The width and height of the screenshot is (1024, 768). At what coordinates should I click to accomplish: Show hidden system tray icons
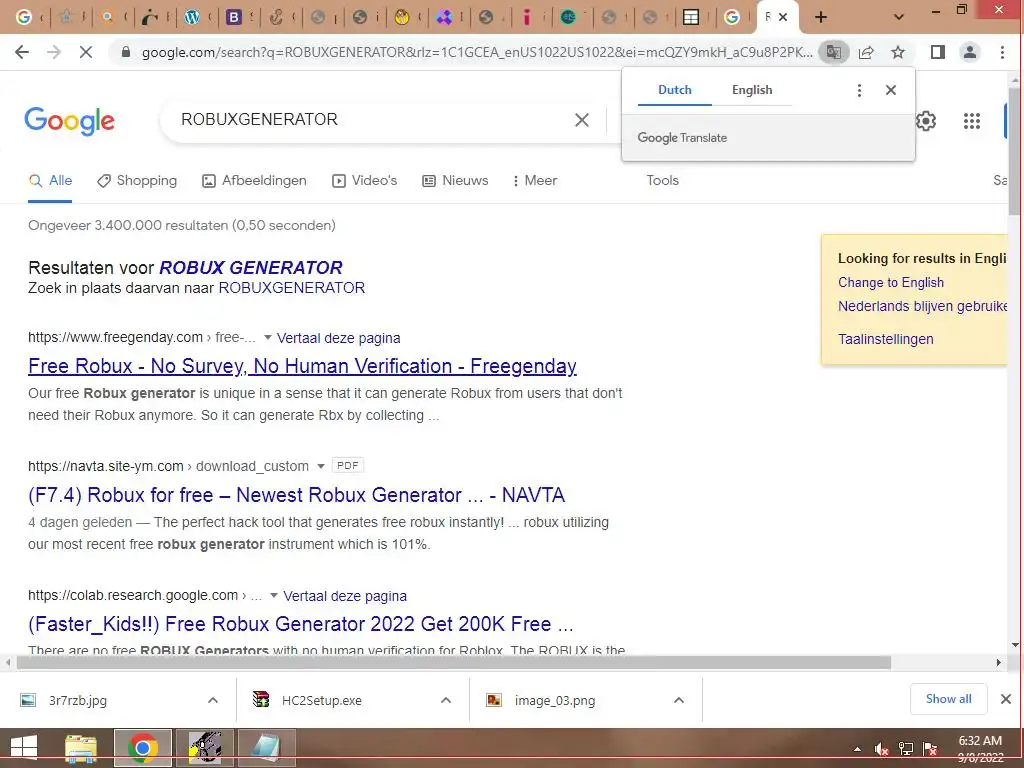[857, 749]
